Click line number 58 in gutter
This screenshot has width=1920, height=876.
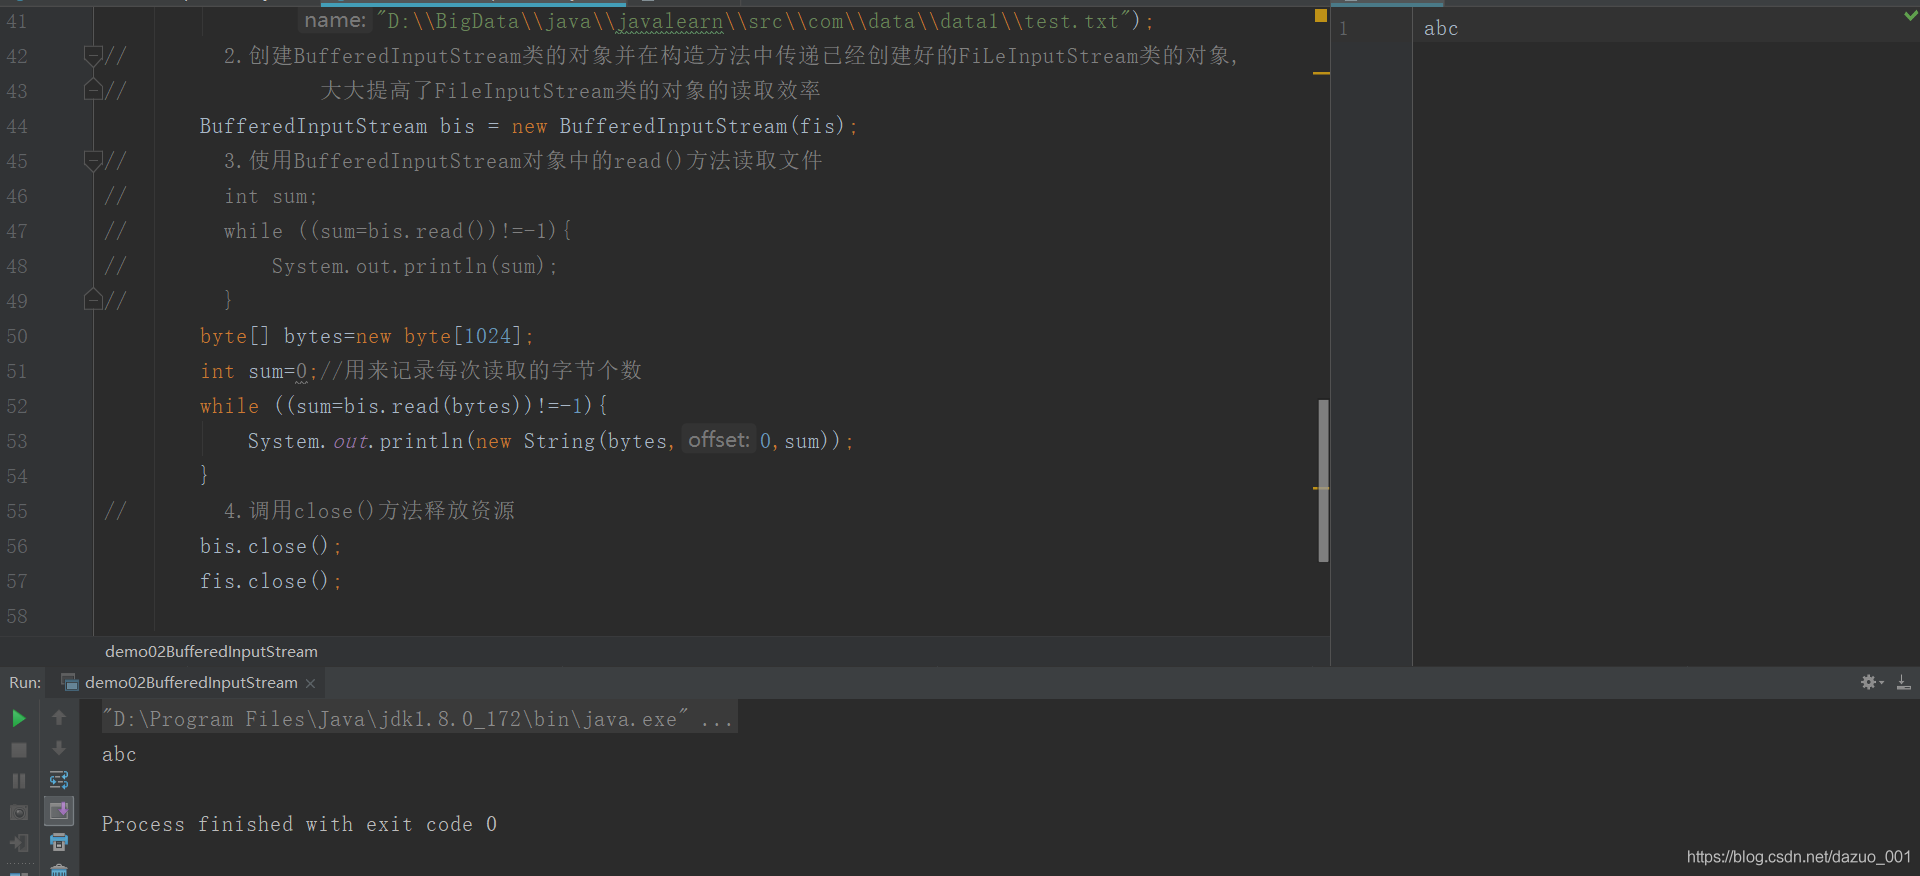coord(17,616)
